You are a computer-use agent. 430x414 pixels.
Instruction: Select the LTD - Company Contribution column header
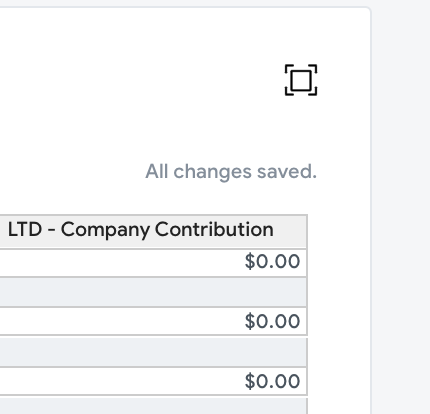(x=153, y=231)
